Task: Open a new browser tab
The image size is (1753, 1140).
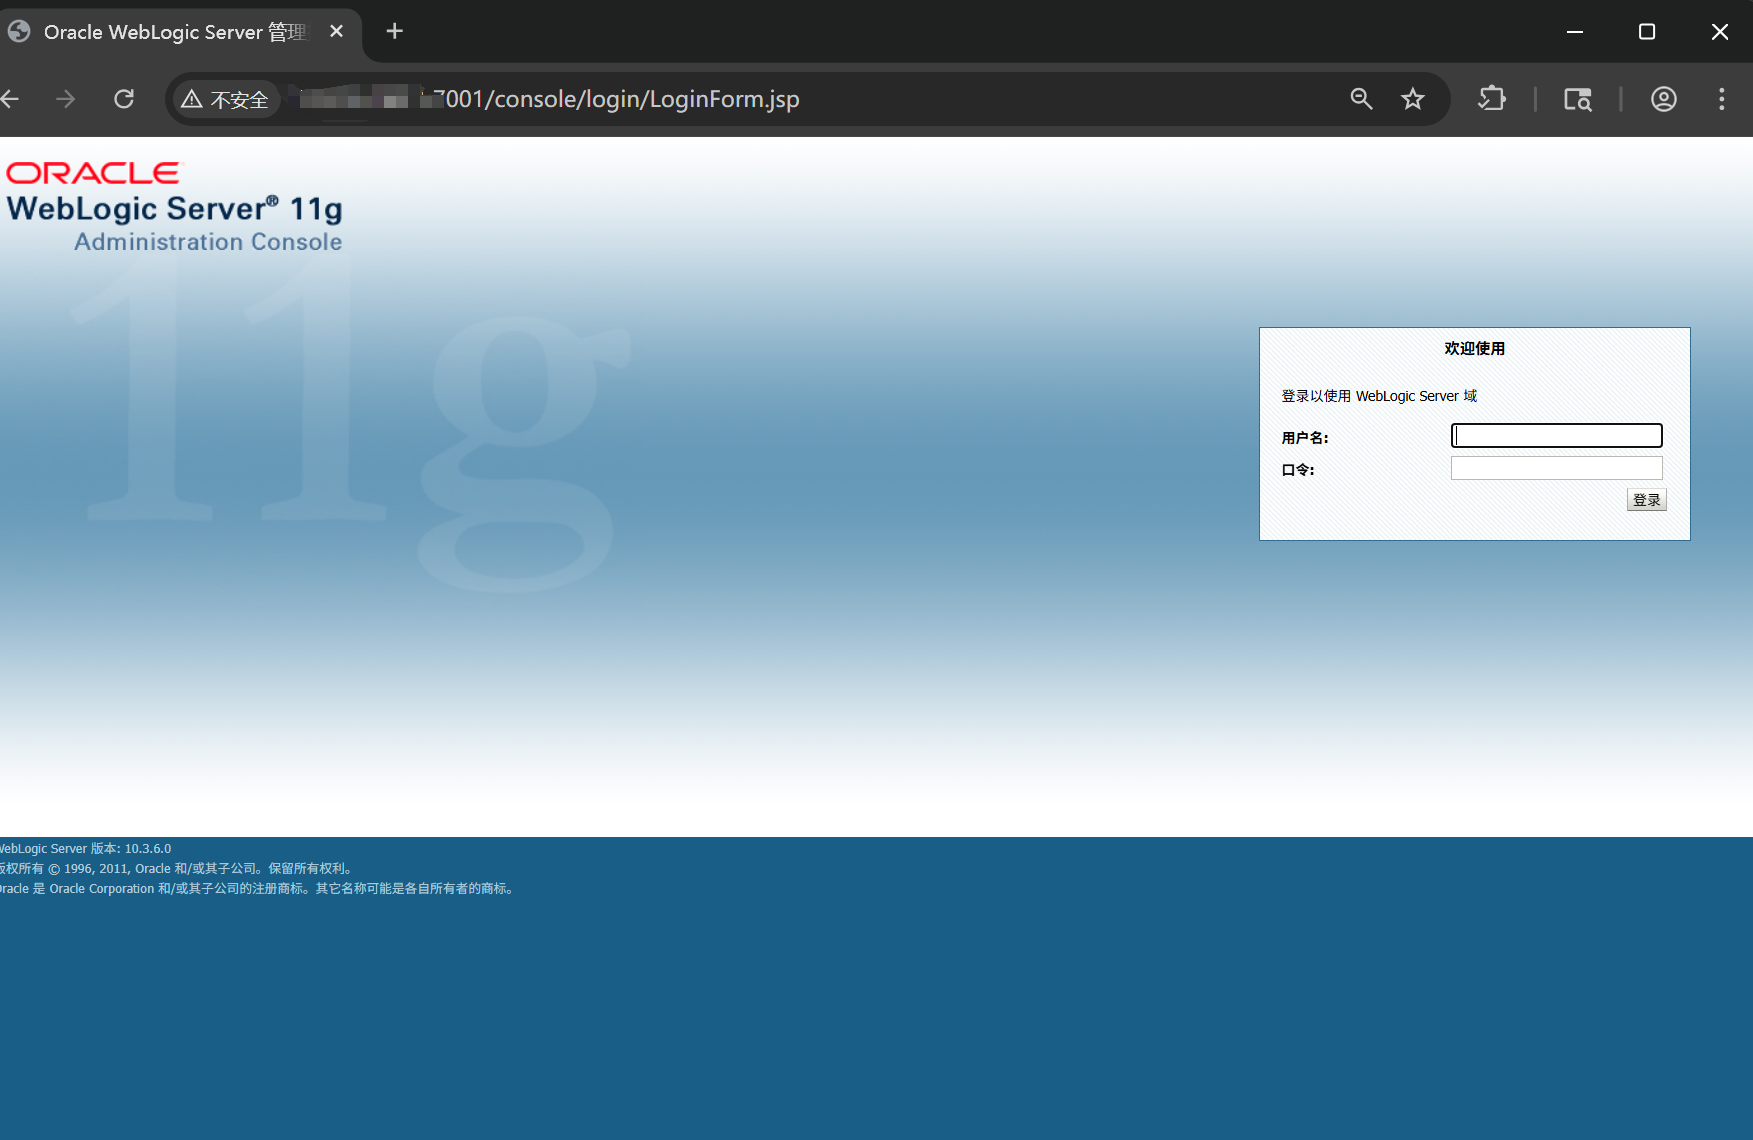Action: 395,31
